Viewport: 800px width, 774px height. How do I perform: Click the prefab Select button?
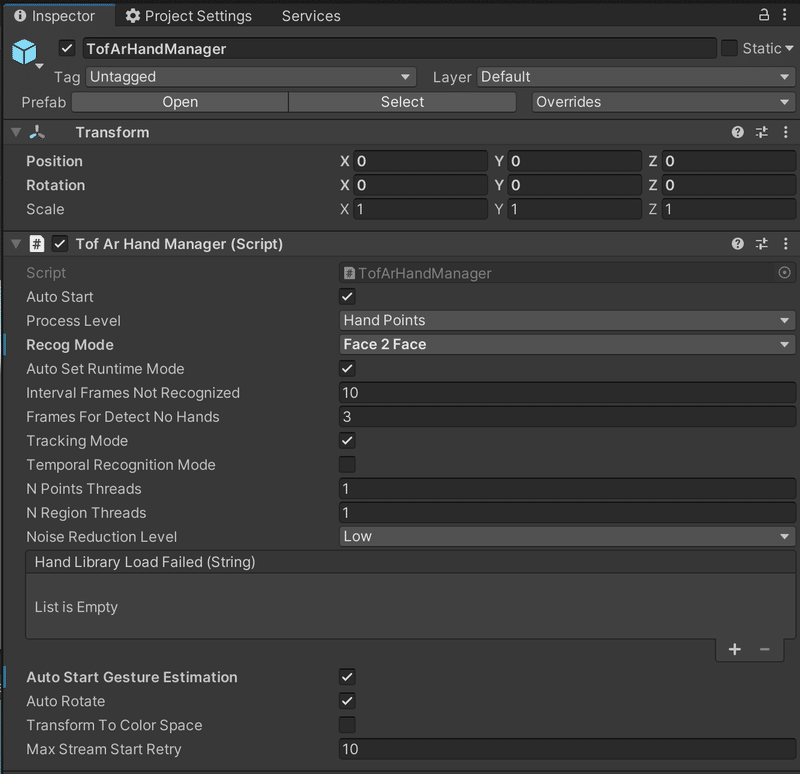402,102
